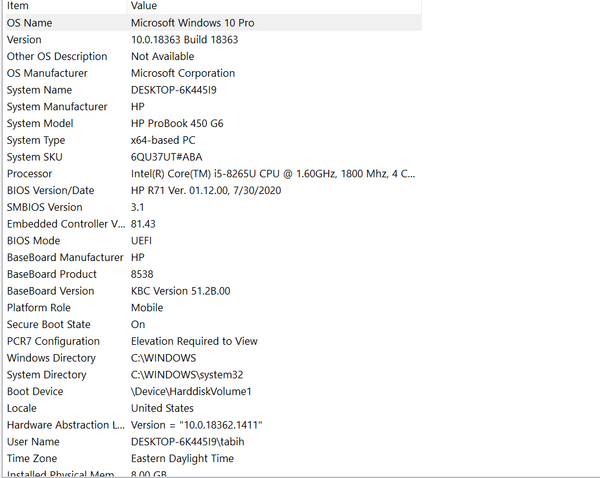The width and height of the screenshot is (600, 478).
Task: Click the HP R71 Ver. 01.12.00 value
Action: [206, 190]
